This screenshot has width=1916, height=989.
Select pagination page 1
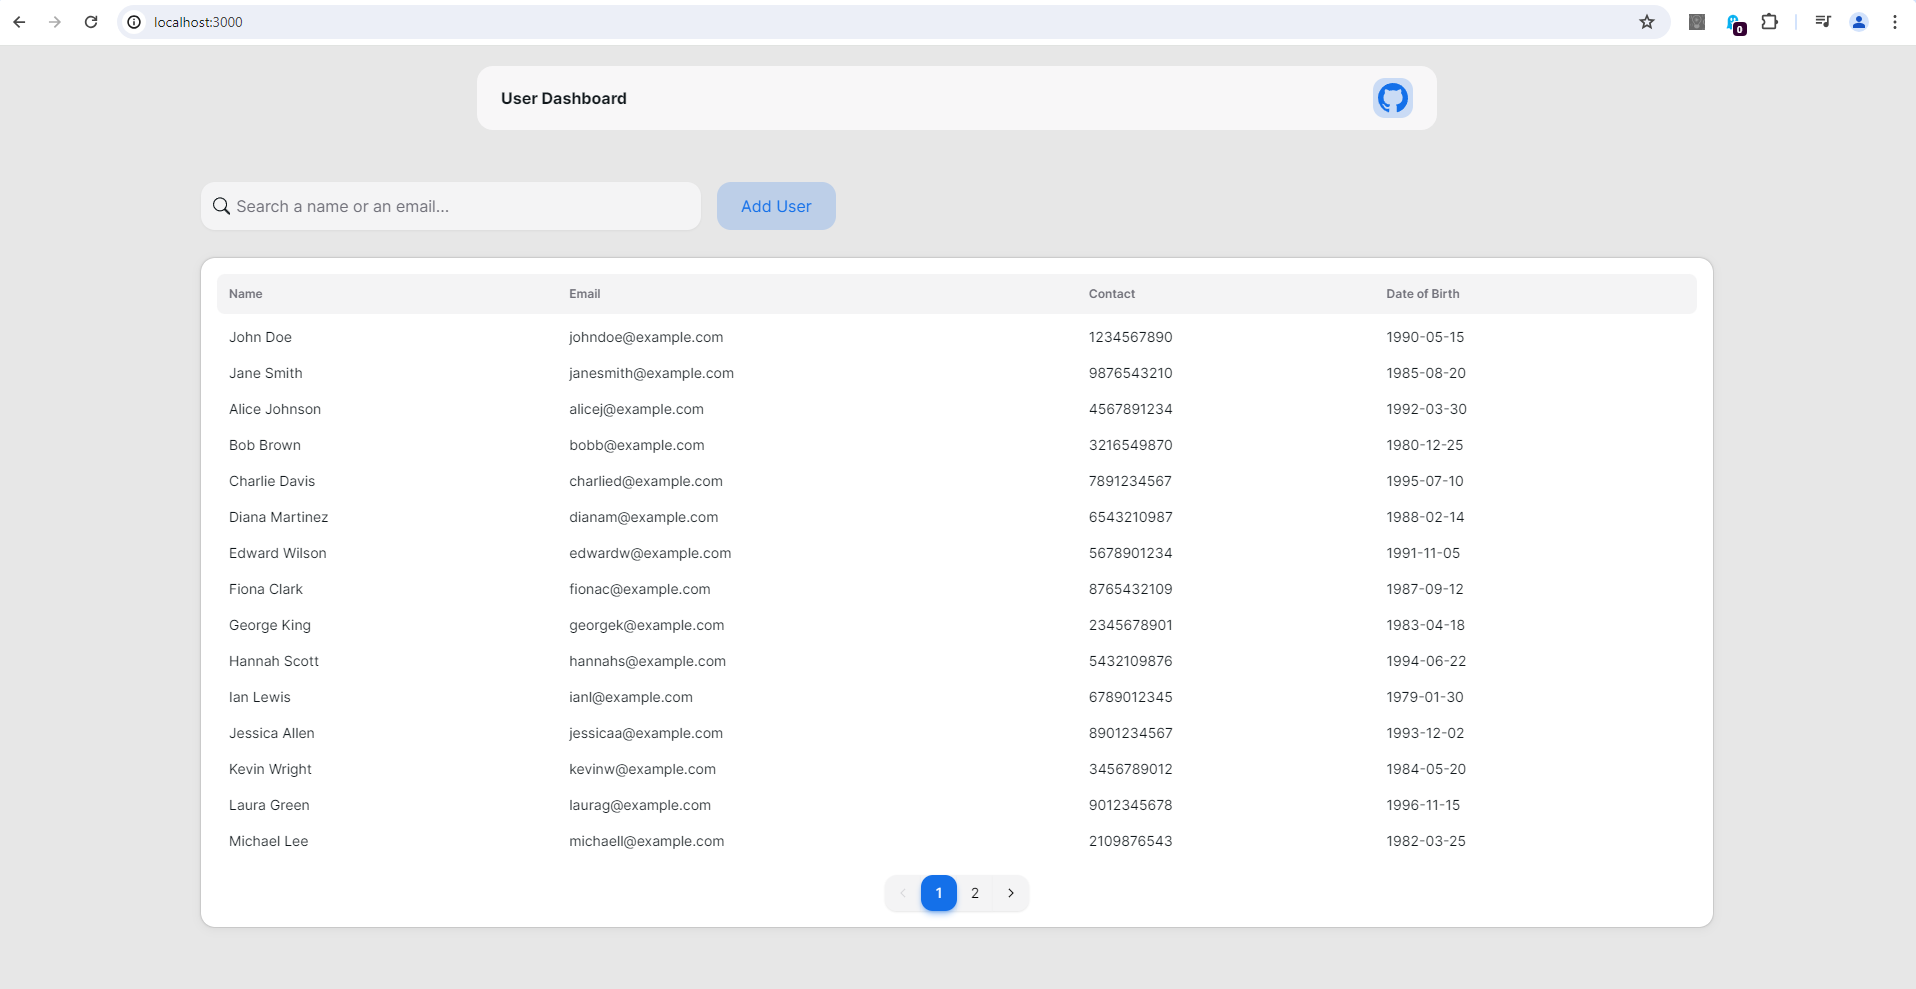(939, 893)
